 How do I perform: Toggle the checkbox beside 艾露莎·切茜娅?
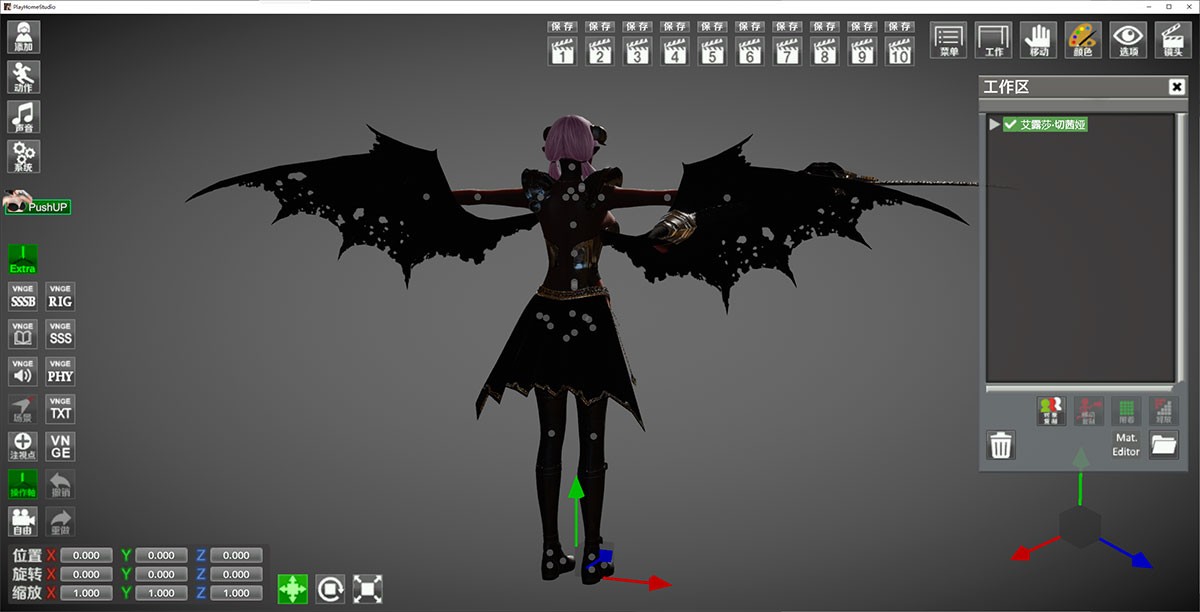tap(1010, 125)
